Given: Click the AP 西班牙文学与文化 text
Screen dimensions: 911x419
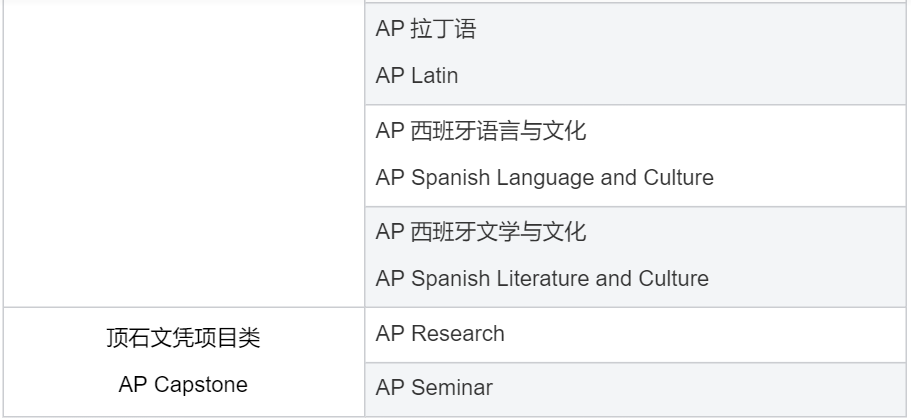Looking at the screenshot, I should tap(481, 231).
